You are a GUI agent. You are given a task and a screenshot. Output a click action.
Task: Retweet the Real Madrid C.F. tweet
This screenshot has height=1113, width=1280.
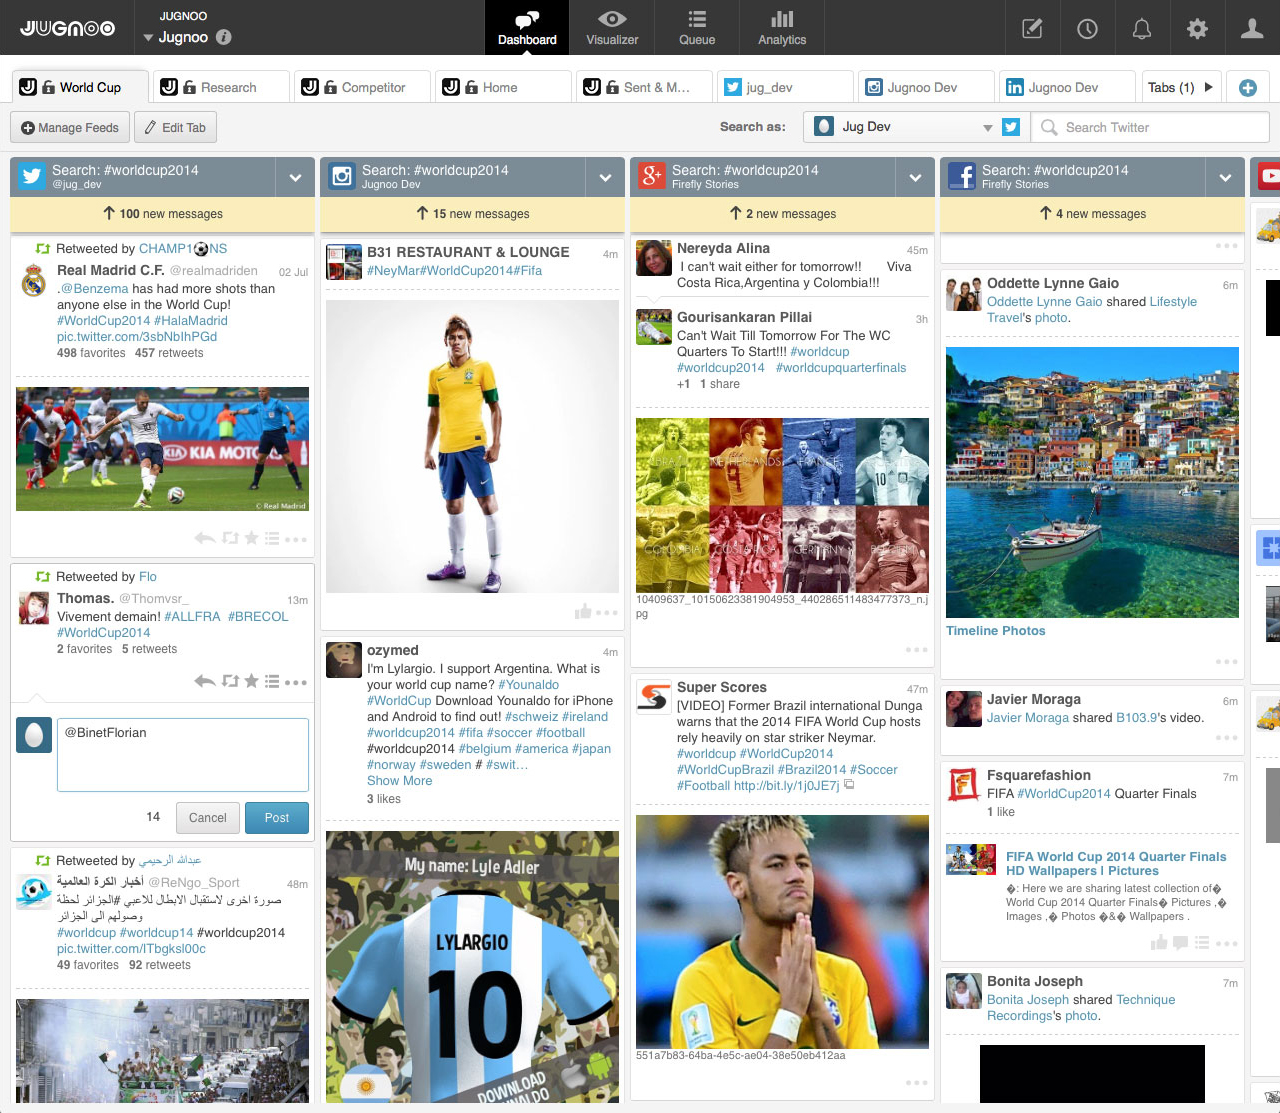(x=230, y=538)
